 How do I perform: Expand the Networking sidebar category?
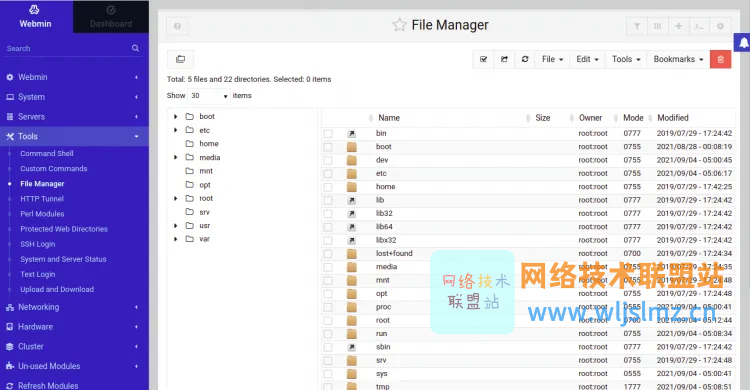coord(74,307)
